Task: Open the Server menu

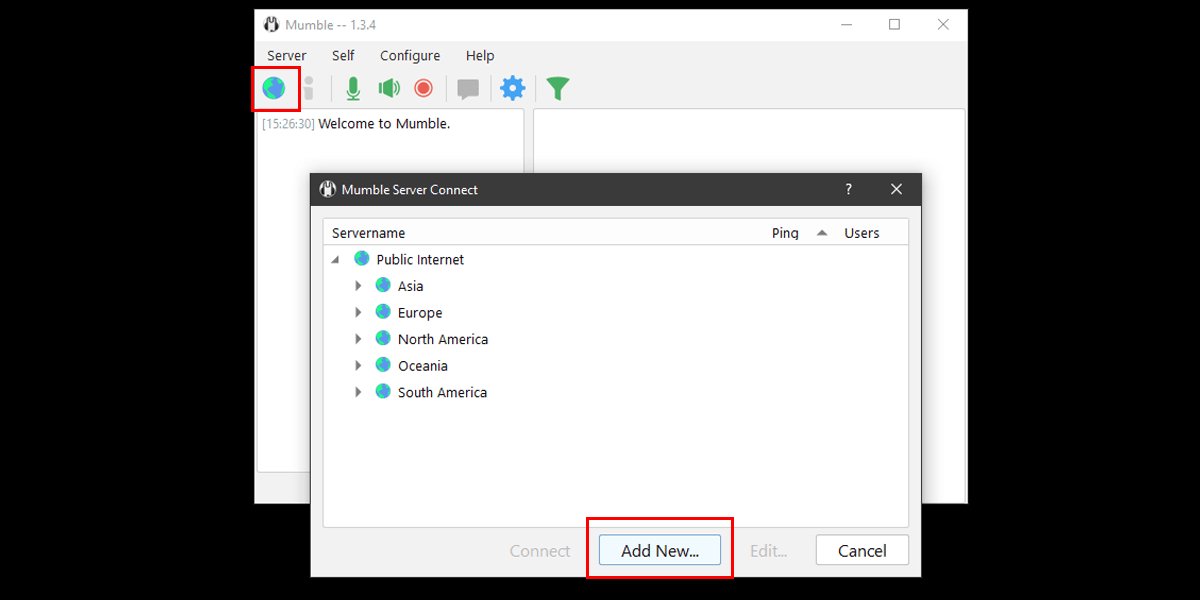Action: point(287,56)
